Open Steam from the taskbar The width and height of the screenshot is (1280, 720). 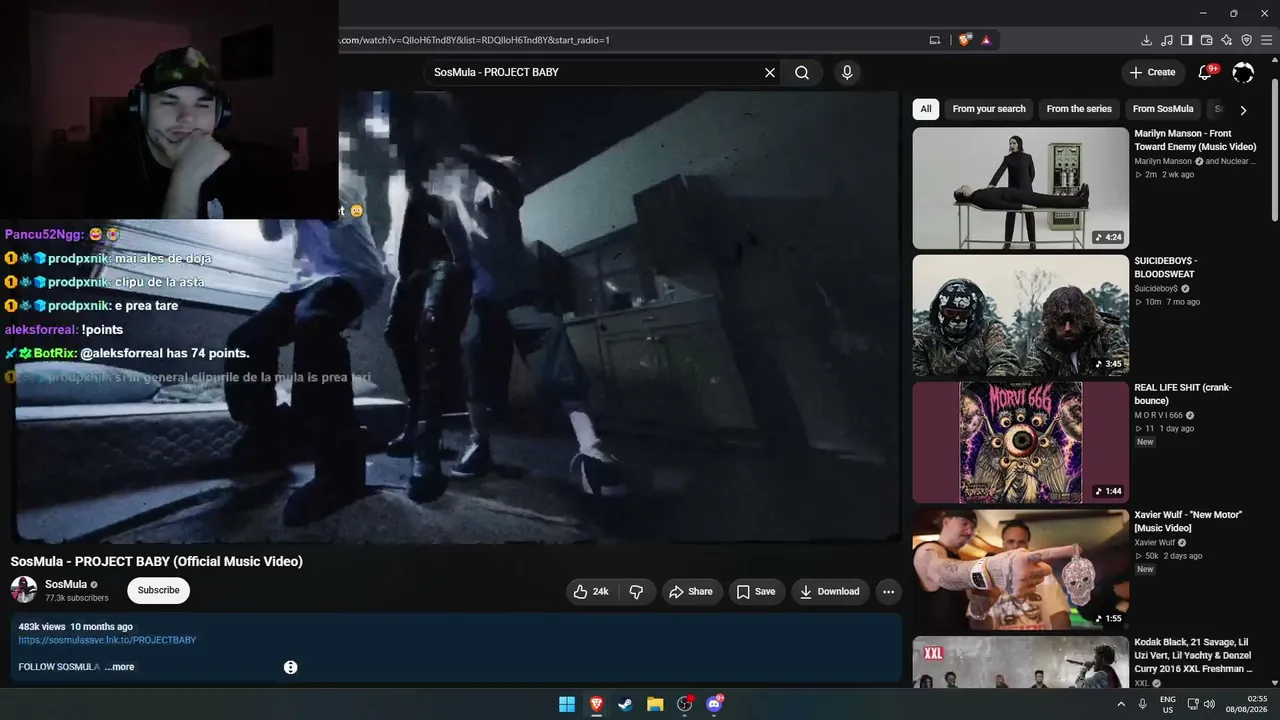click(x=625, y=704)
